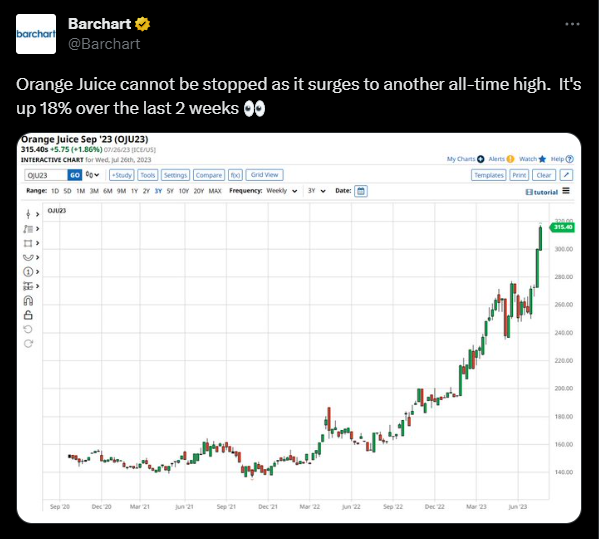Open the tutorial link
The width and height of the screenshot is (599, 539).
(x=542, y=192)
